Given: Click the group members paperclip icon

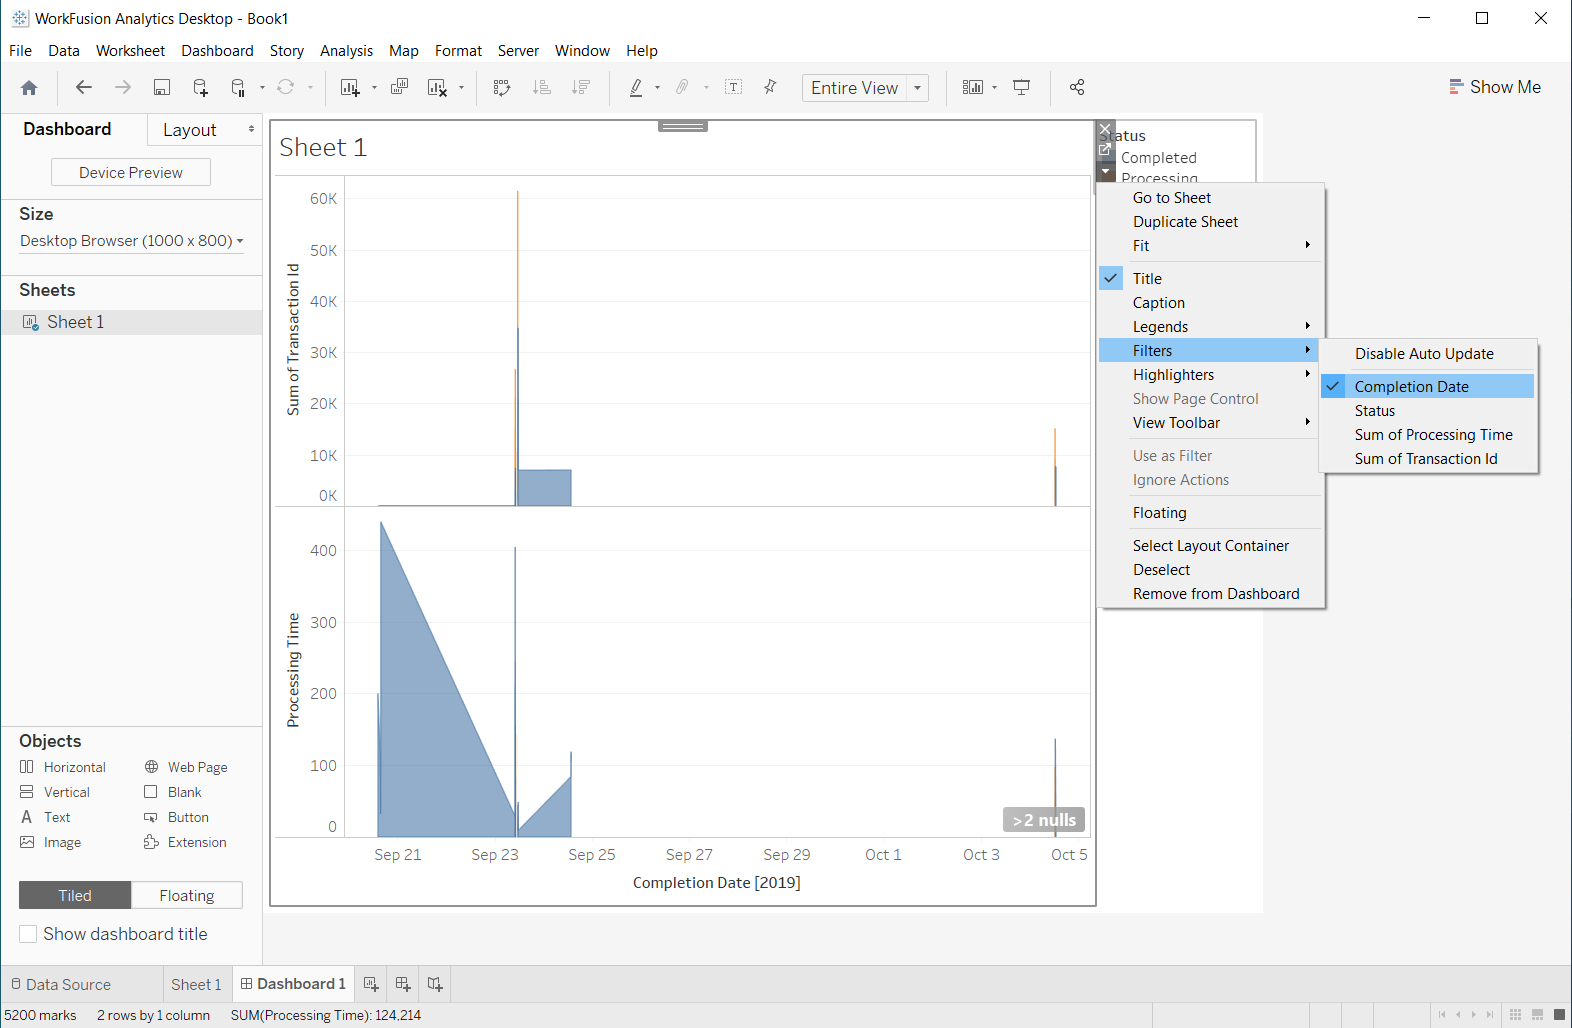Looking at the screenshot, I should (x=683, y=88).
